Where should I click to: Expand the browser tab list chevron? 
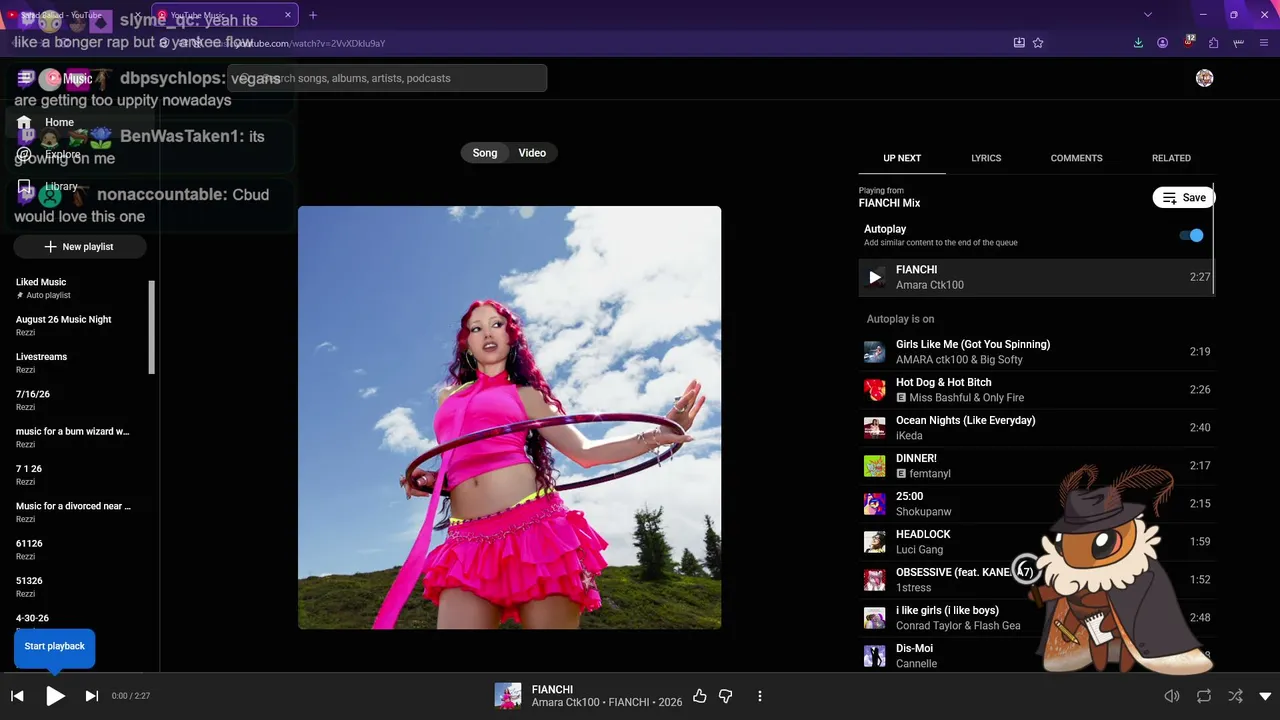point(1148,15)
